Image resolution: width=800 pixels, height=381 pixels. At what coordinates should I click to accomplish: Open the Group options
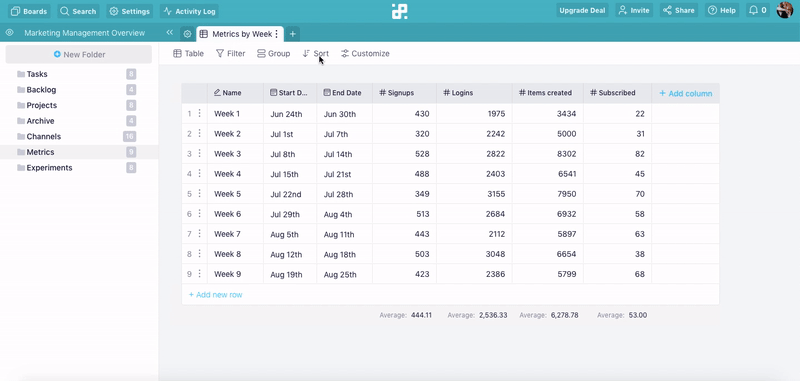273,54
